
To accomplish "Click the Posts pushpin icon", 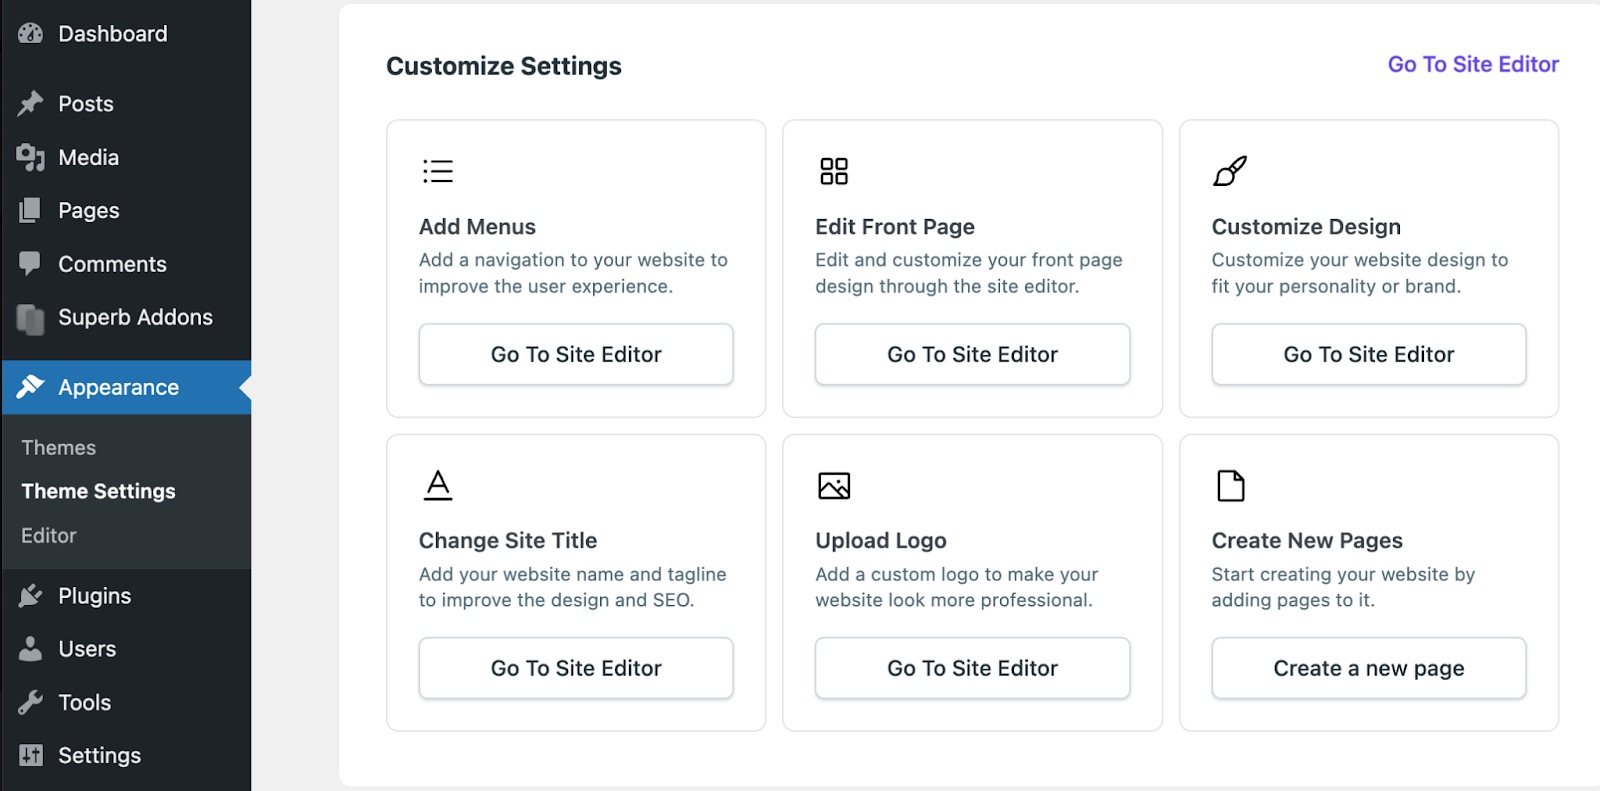I will 31,103.
